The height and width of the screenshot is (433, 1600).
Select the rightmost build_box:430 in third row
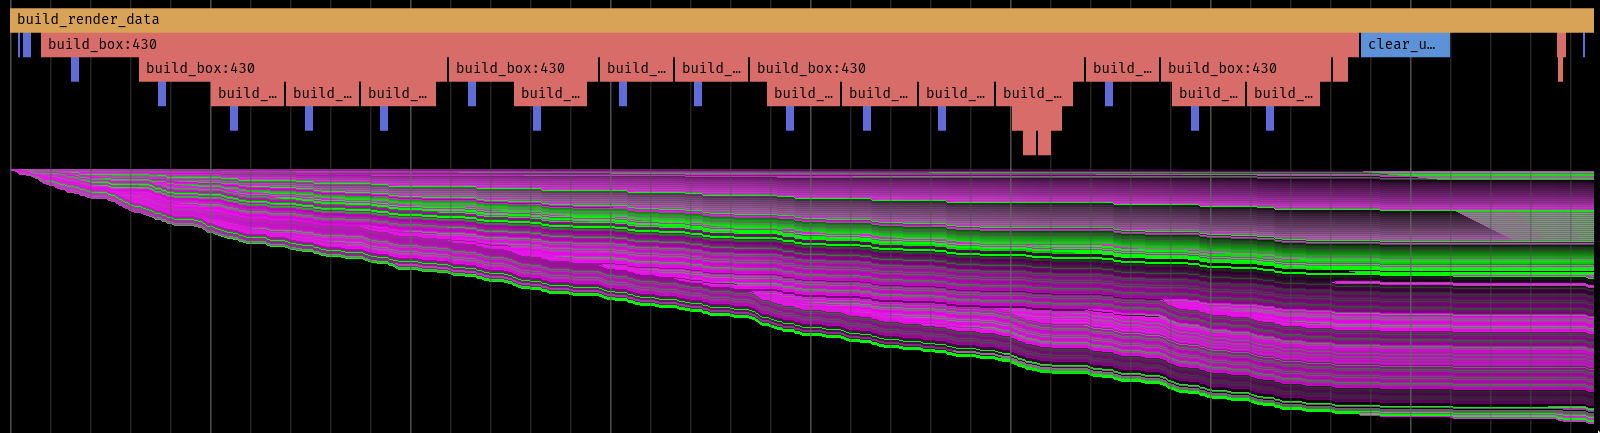(1245, 69)
